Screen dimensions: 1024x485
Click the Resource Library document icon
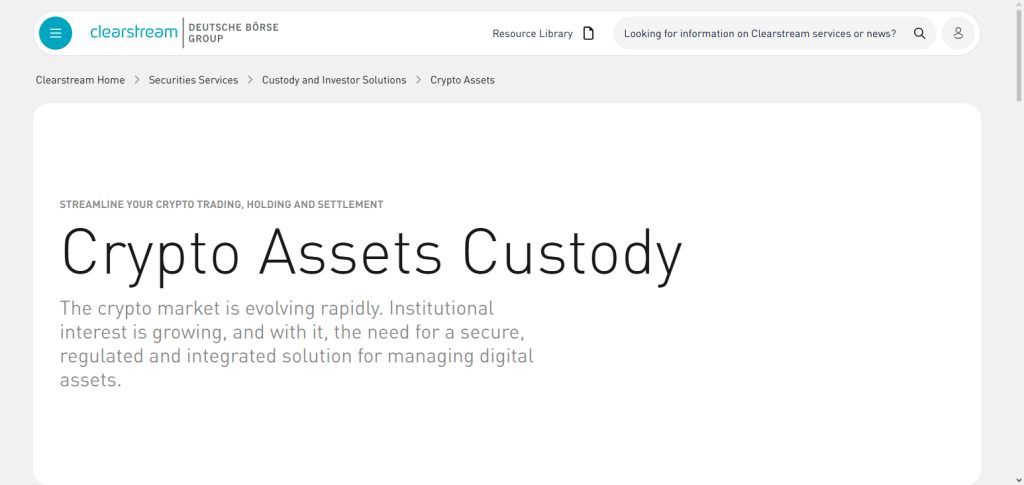tap(588, 33)
